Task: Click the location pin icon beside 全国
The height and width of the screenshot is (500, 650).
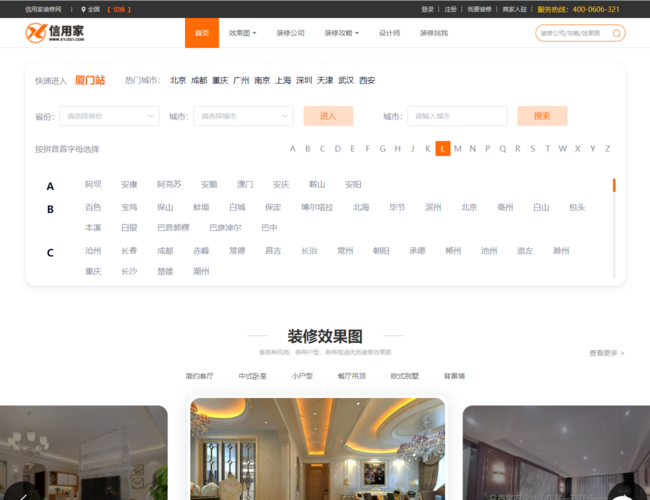Action: pos(83,9)
